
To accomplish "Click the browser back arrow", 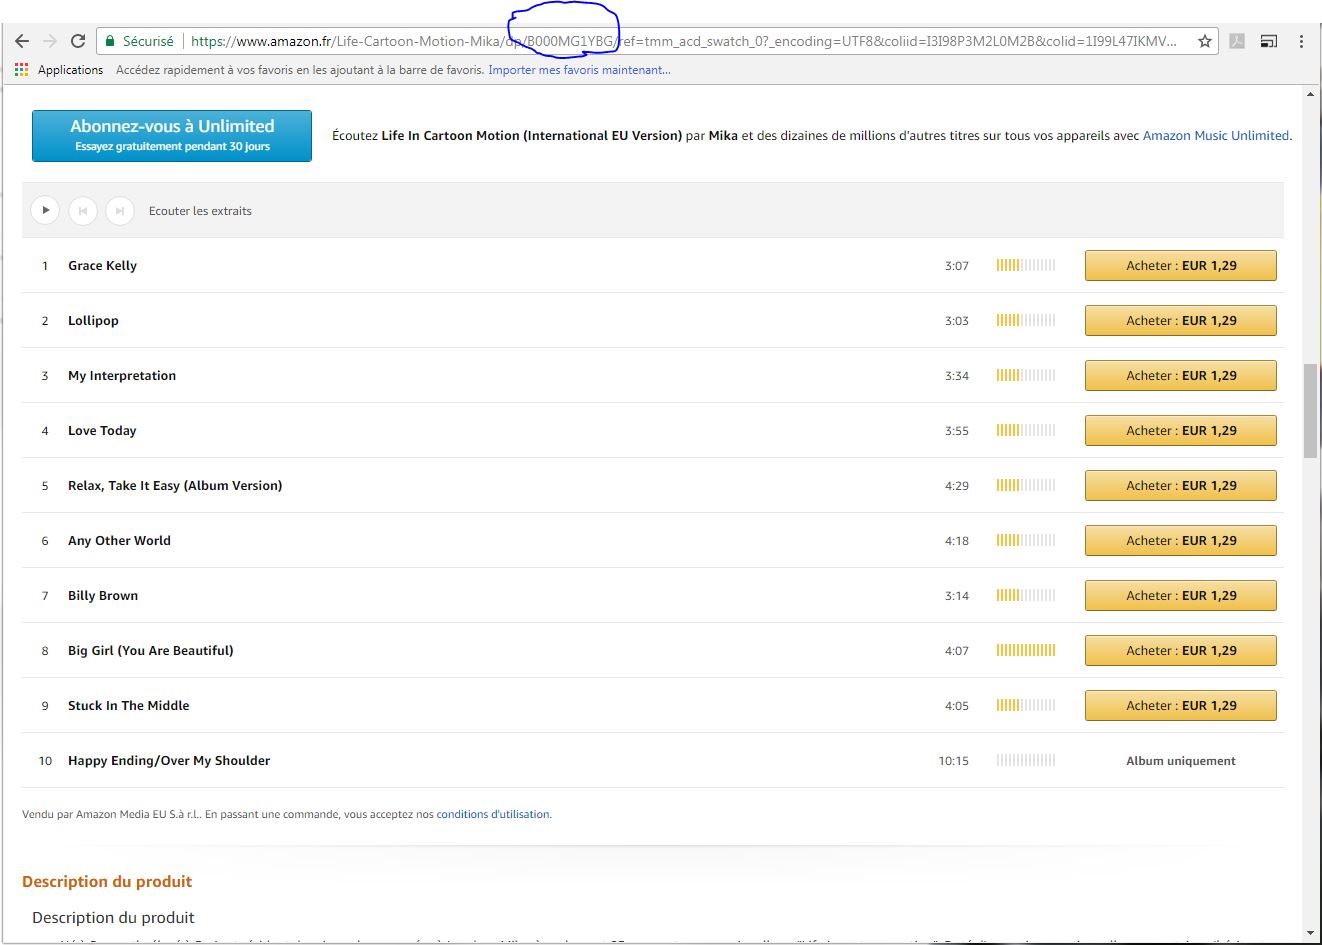I will (22, 41).
